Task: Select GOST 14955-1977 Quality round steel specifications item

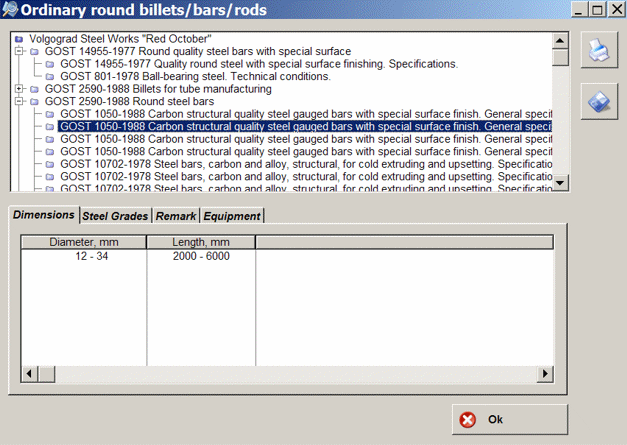Action: click(258, 64)
